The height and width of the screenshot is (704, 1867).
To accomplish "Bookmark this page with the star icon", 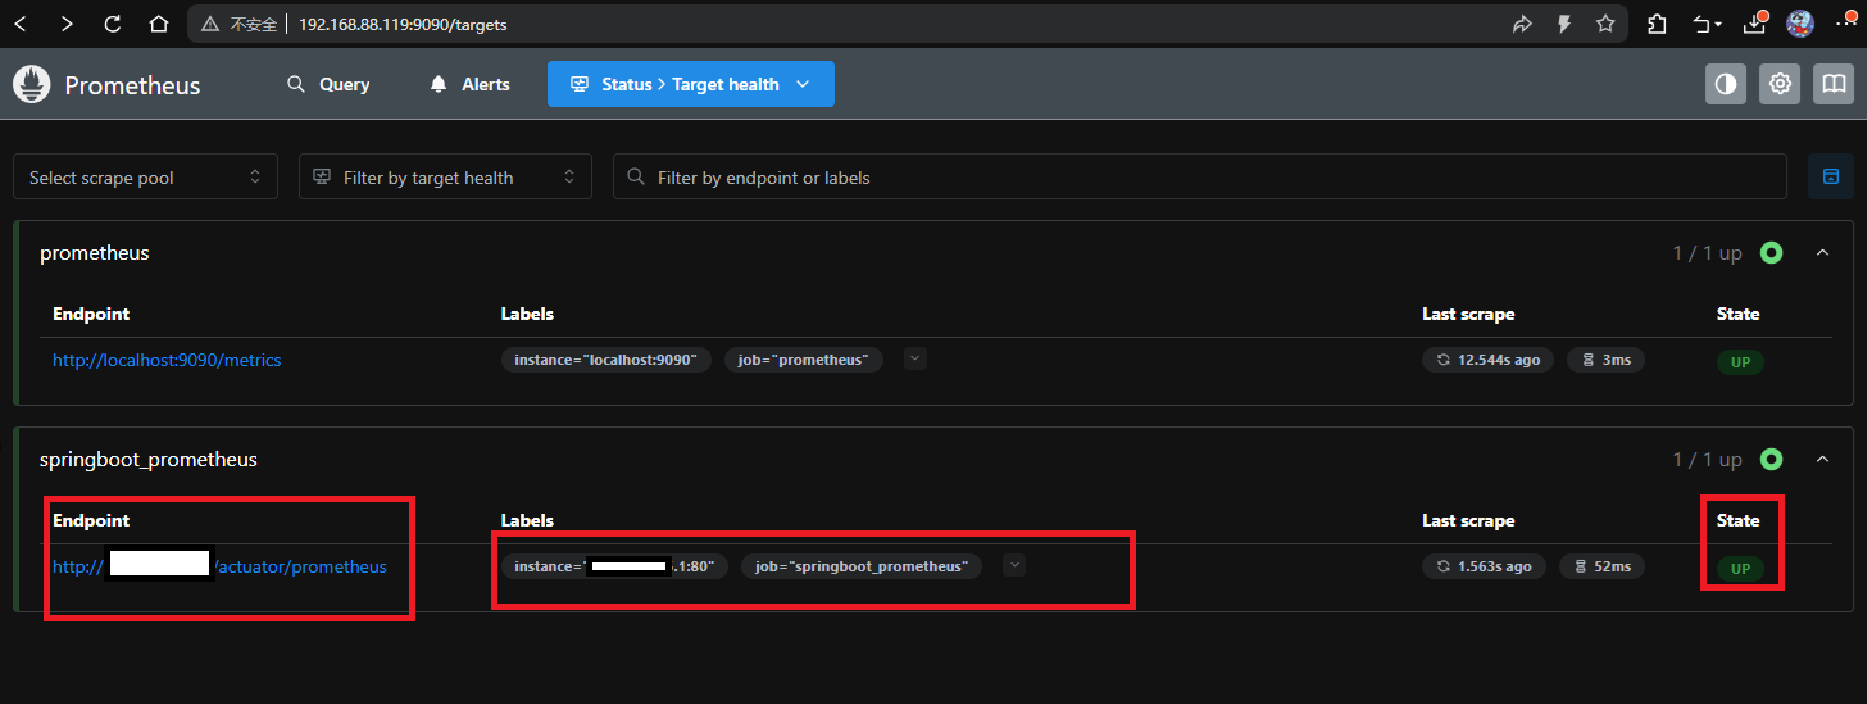I will click(1605, 23).
